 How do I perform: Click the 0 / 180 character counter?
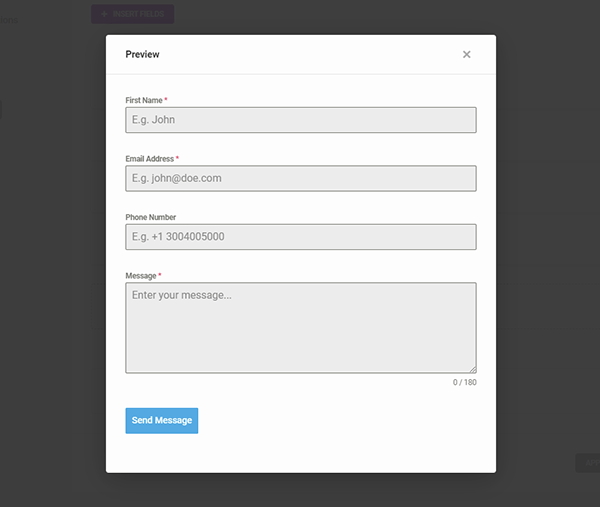[x=464, y=383]
